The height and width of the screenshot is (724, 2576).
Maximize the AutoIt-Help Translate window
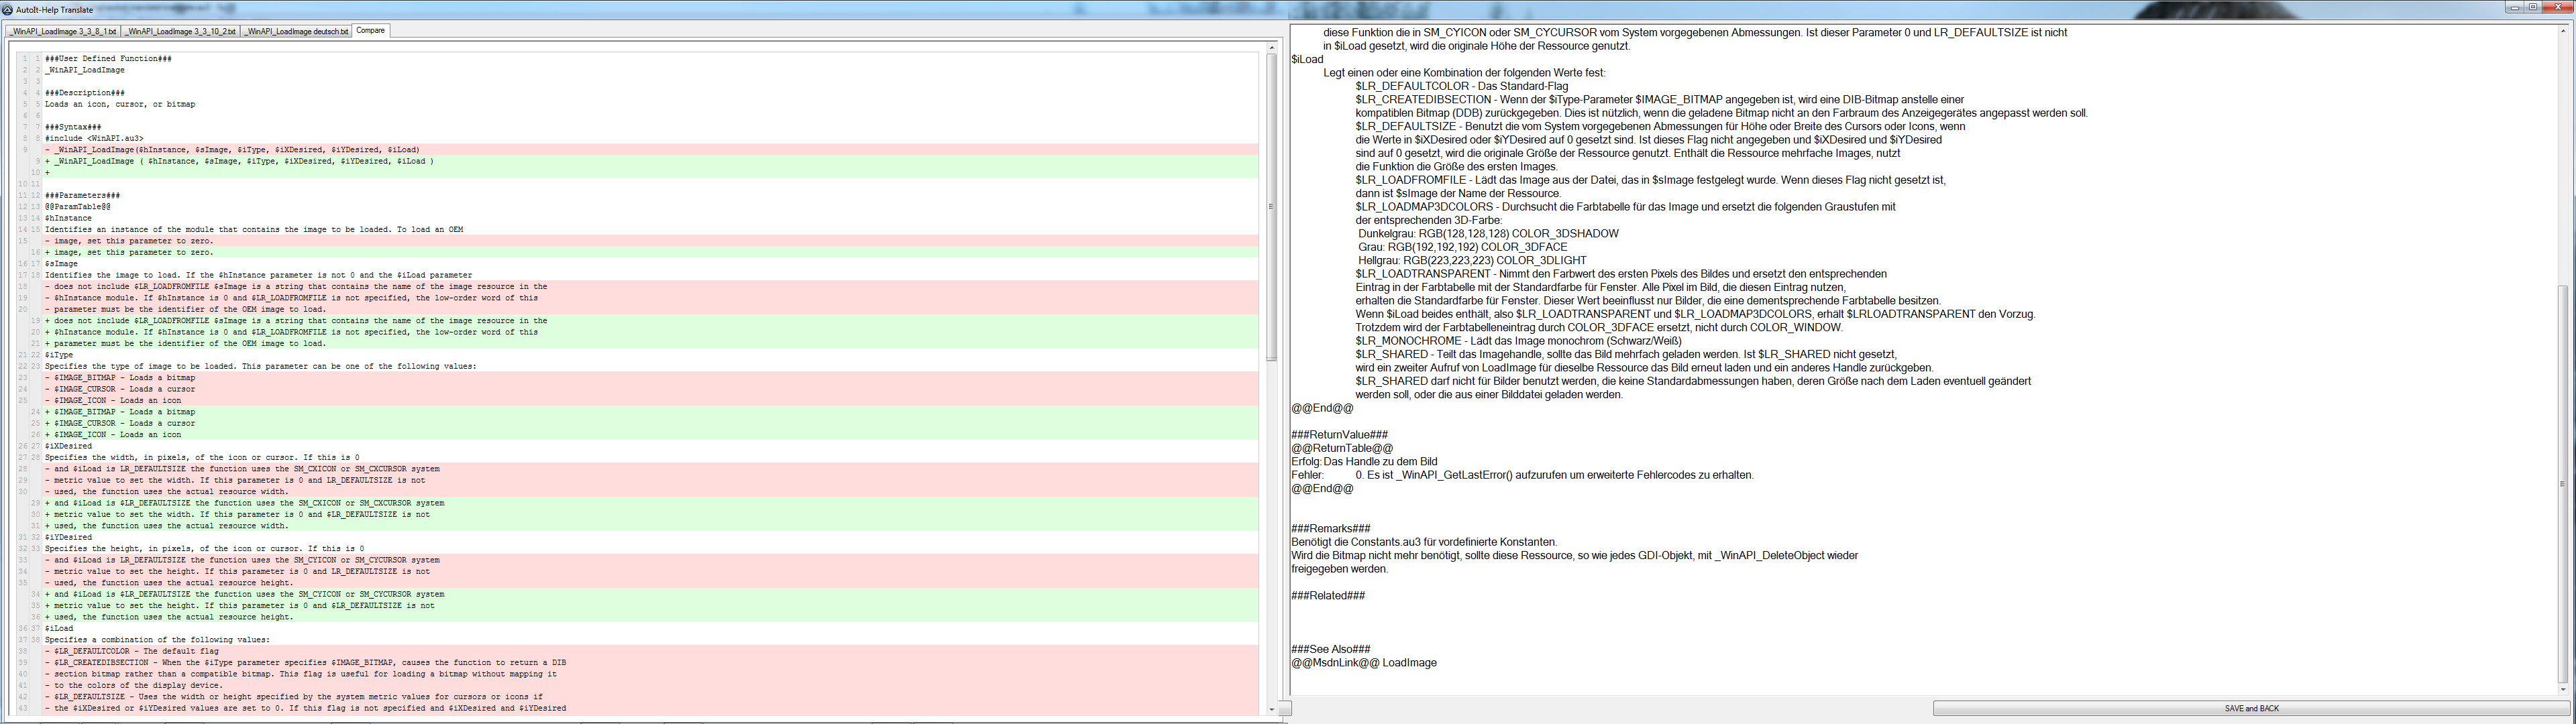[x=2533, y=8]
